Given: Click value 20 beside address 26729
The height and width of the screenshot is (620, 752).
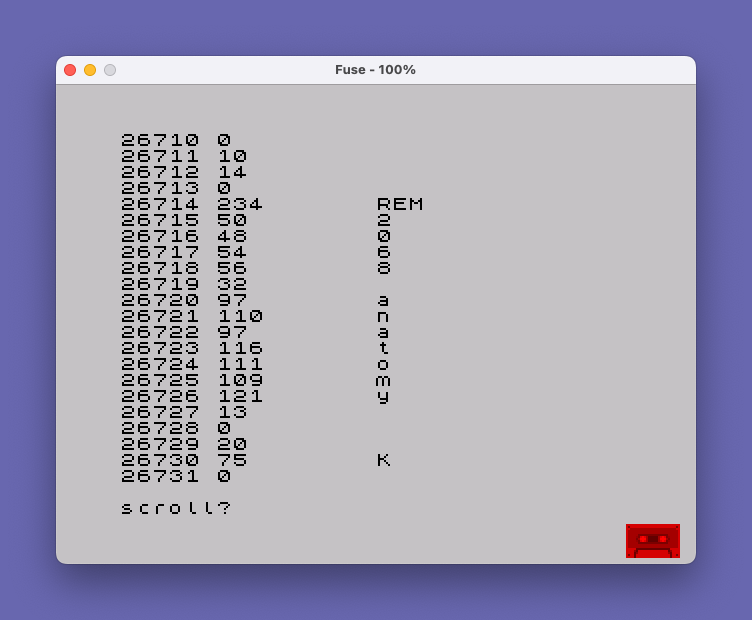Looking at the screenshot, I should pos(232,444).
